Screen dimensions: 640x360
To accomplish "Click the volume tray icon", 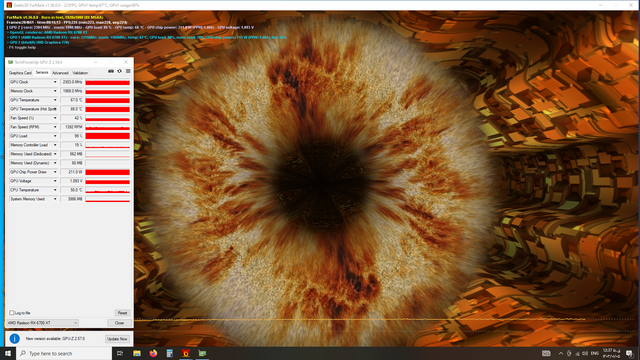I will (585, 353).
